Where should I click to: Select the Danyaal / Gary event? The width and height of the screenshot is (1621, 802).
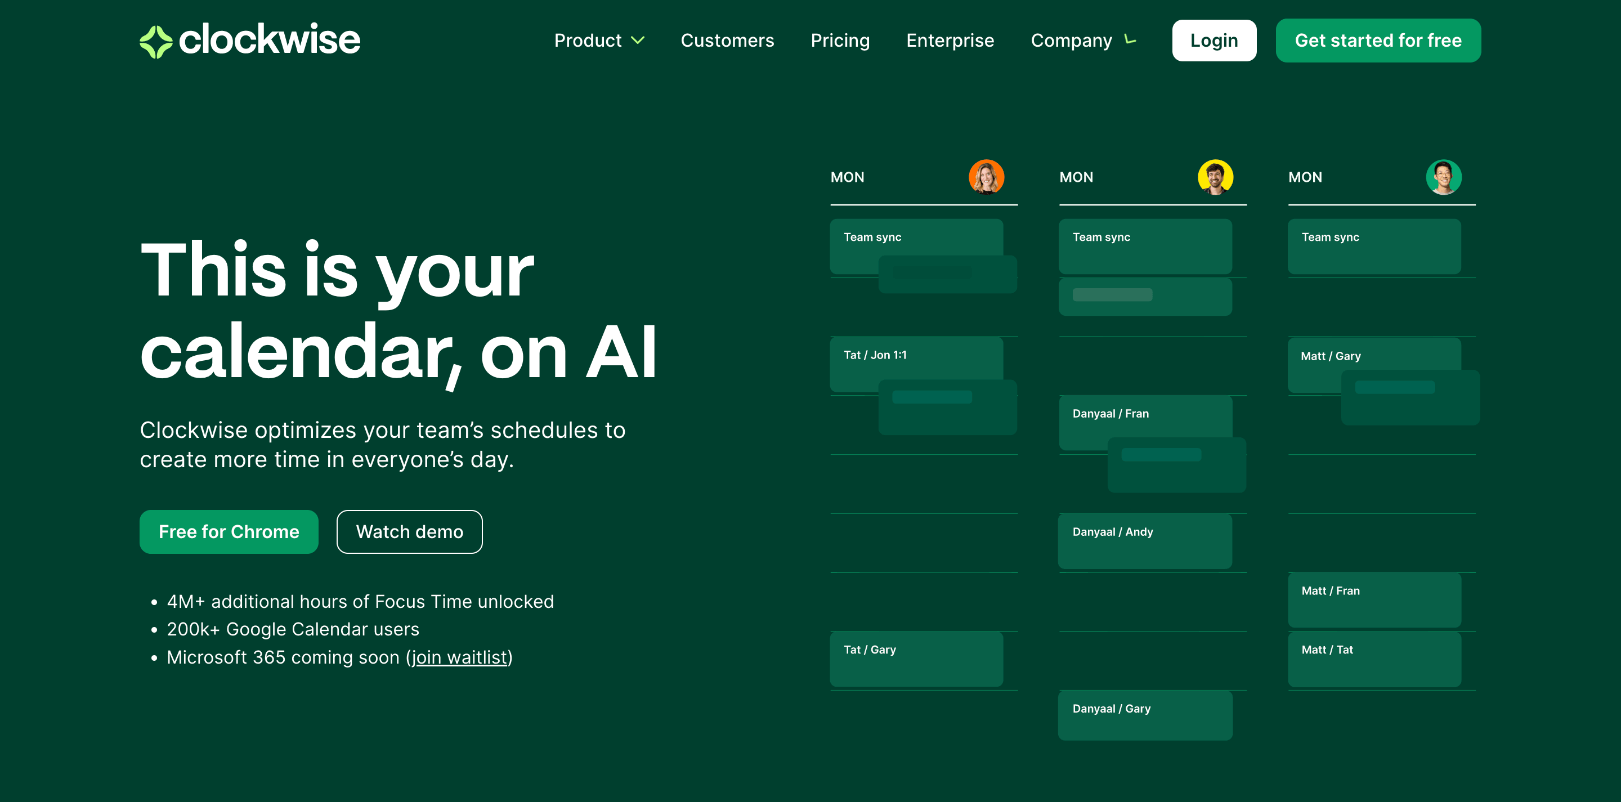tap(1145, 716)
